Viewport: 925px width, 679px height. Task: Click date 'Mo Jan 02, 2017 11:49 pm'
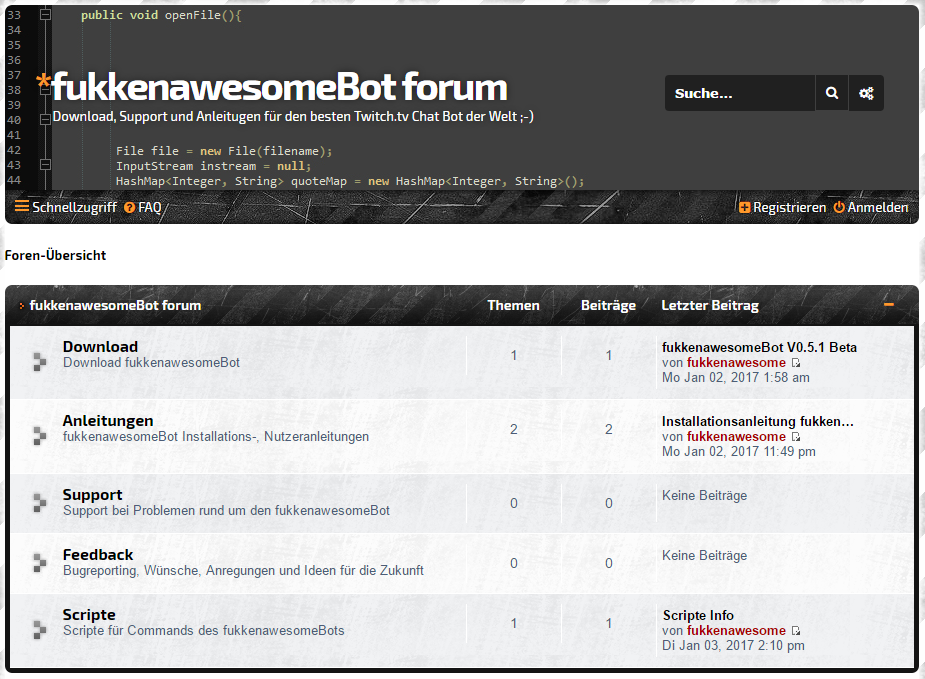[739, 452]
